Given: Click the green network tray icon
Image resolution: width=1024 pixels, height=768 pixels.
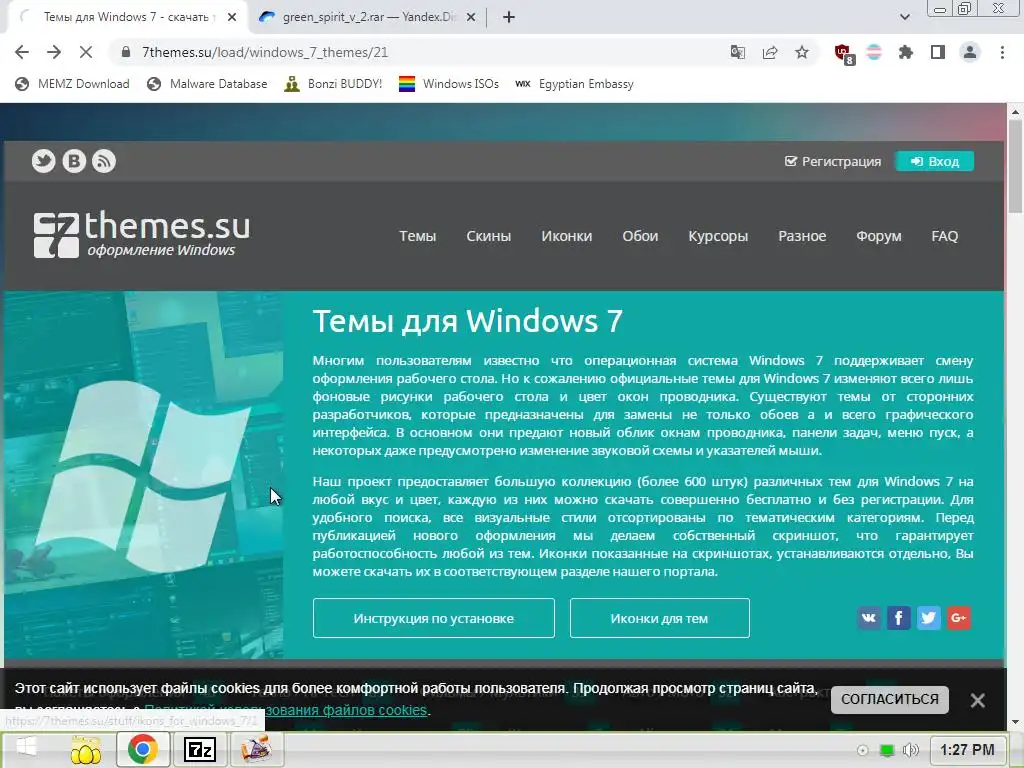Looking at the screenshot, I should [x=887, y=750].
